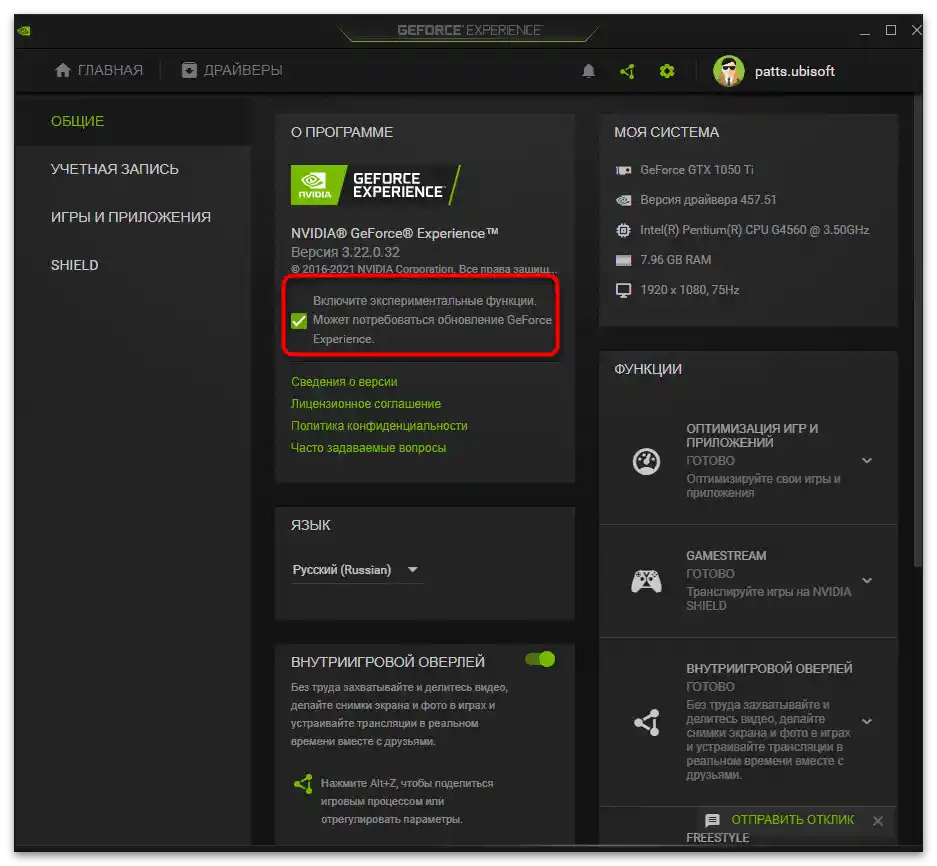937x866 pixels.
Task: Click the home icon next to ГЛАВНАЯ
Action: click(x=63, y=71)
